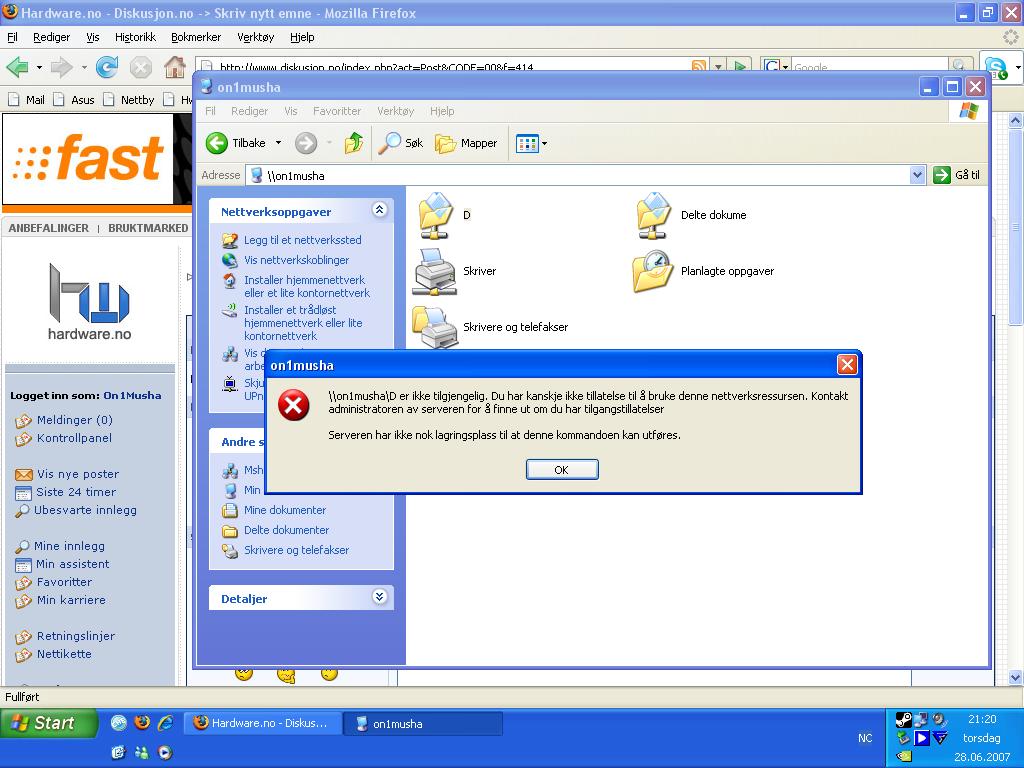The width and height of the screenshot is (1024, 768).
Task: Open the BRUKTMARKED tab on hardware.no
Action: [x=148, y=229]
